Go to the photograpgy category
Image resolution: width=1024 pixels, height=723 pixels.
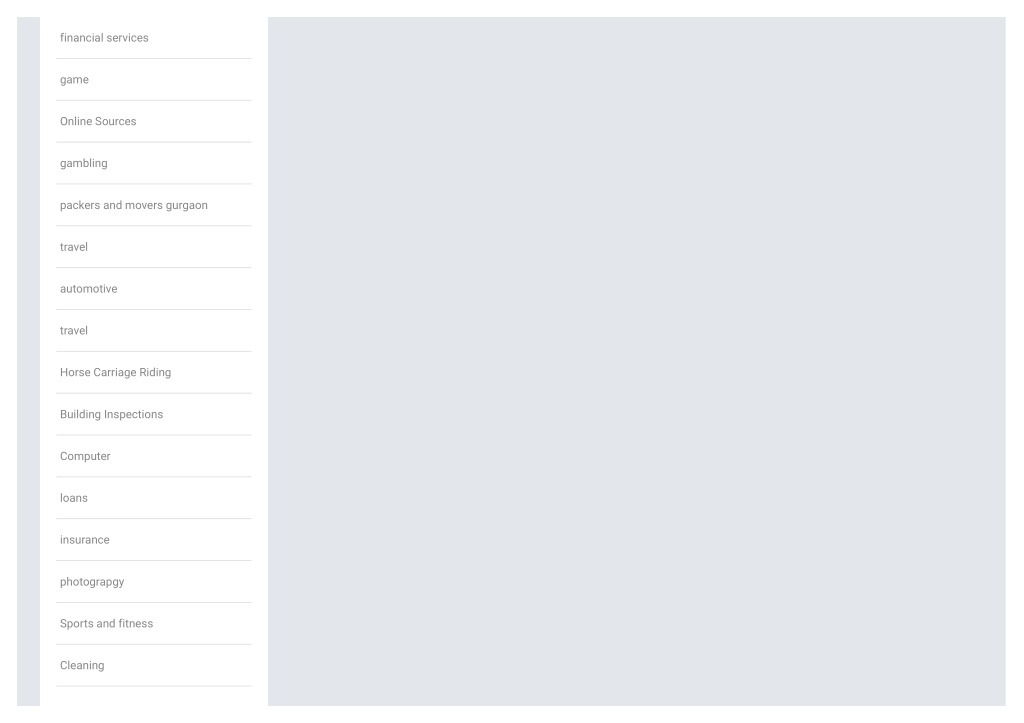pyautogui.click(x=92, y=581)
